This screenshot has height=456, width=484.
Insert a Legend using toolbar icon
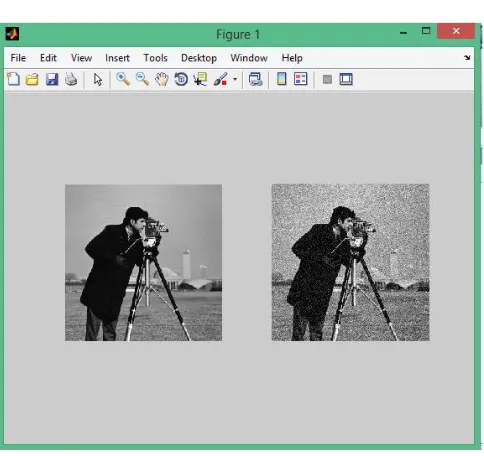301,79
